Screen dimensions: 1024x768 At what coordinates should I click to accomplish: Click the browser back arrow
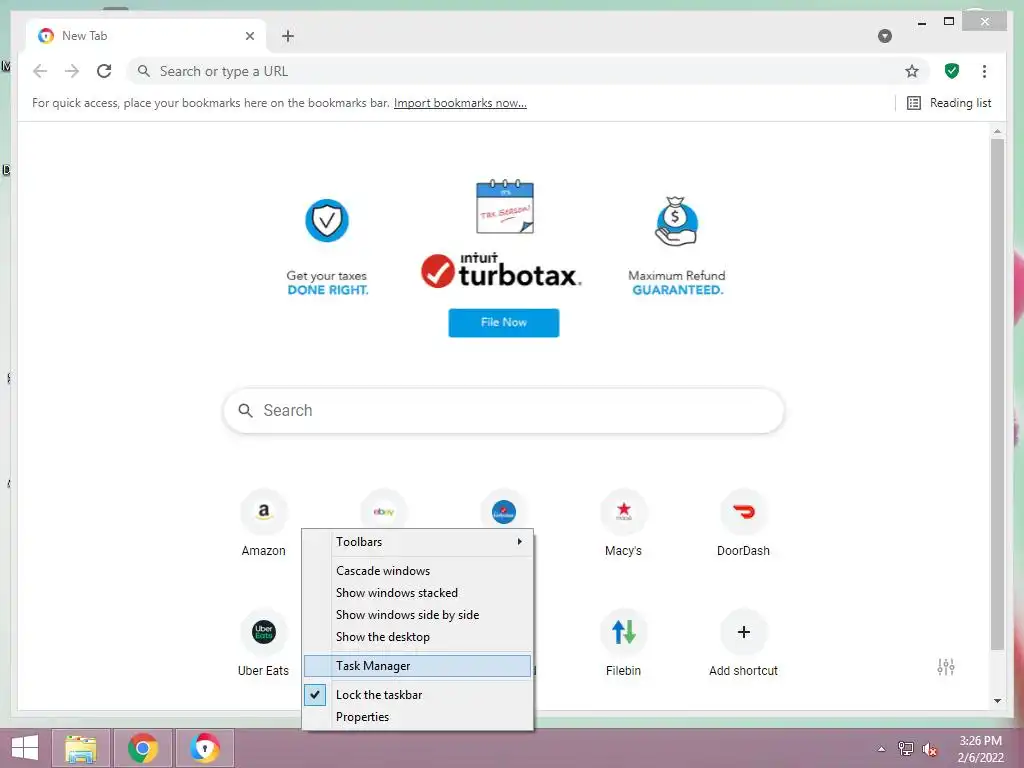tap(40, 71)
